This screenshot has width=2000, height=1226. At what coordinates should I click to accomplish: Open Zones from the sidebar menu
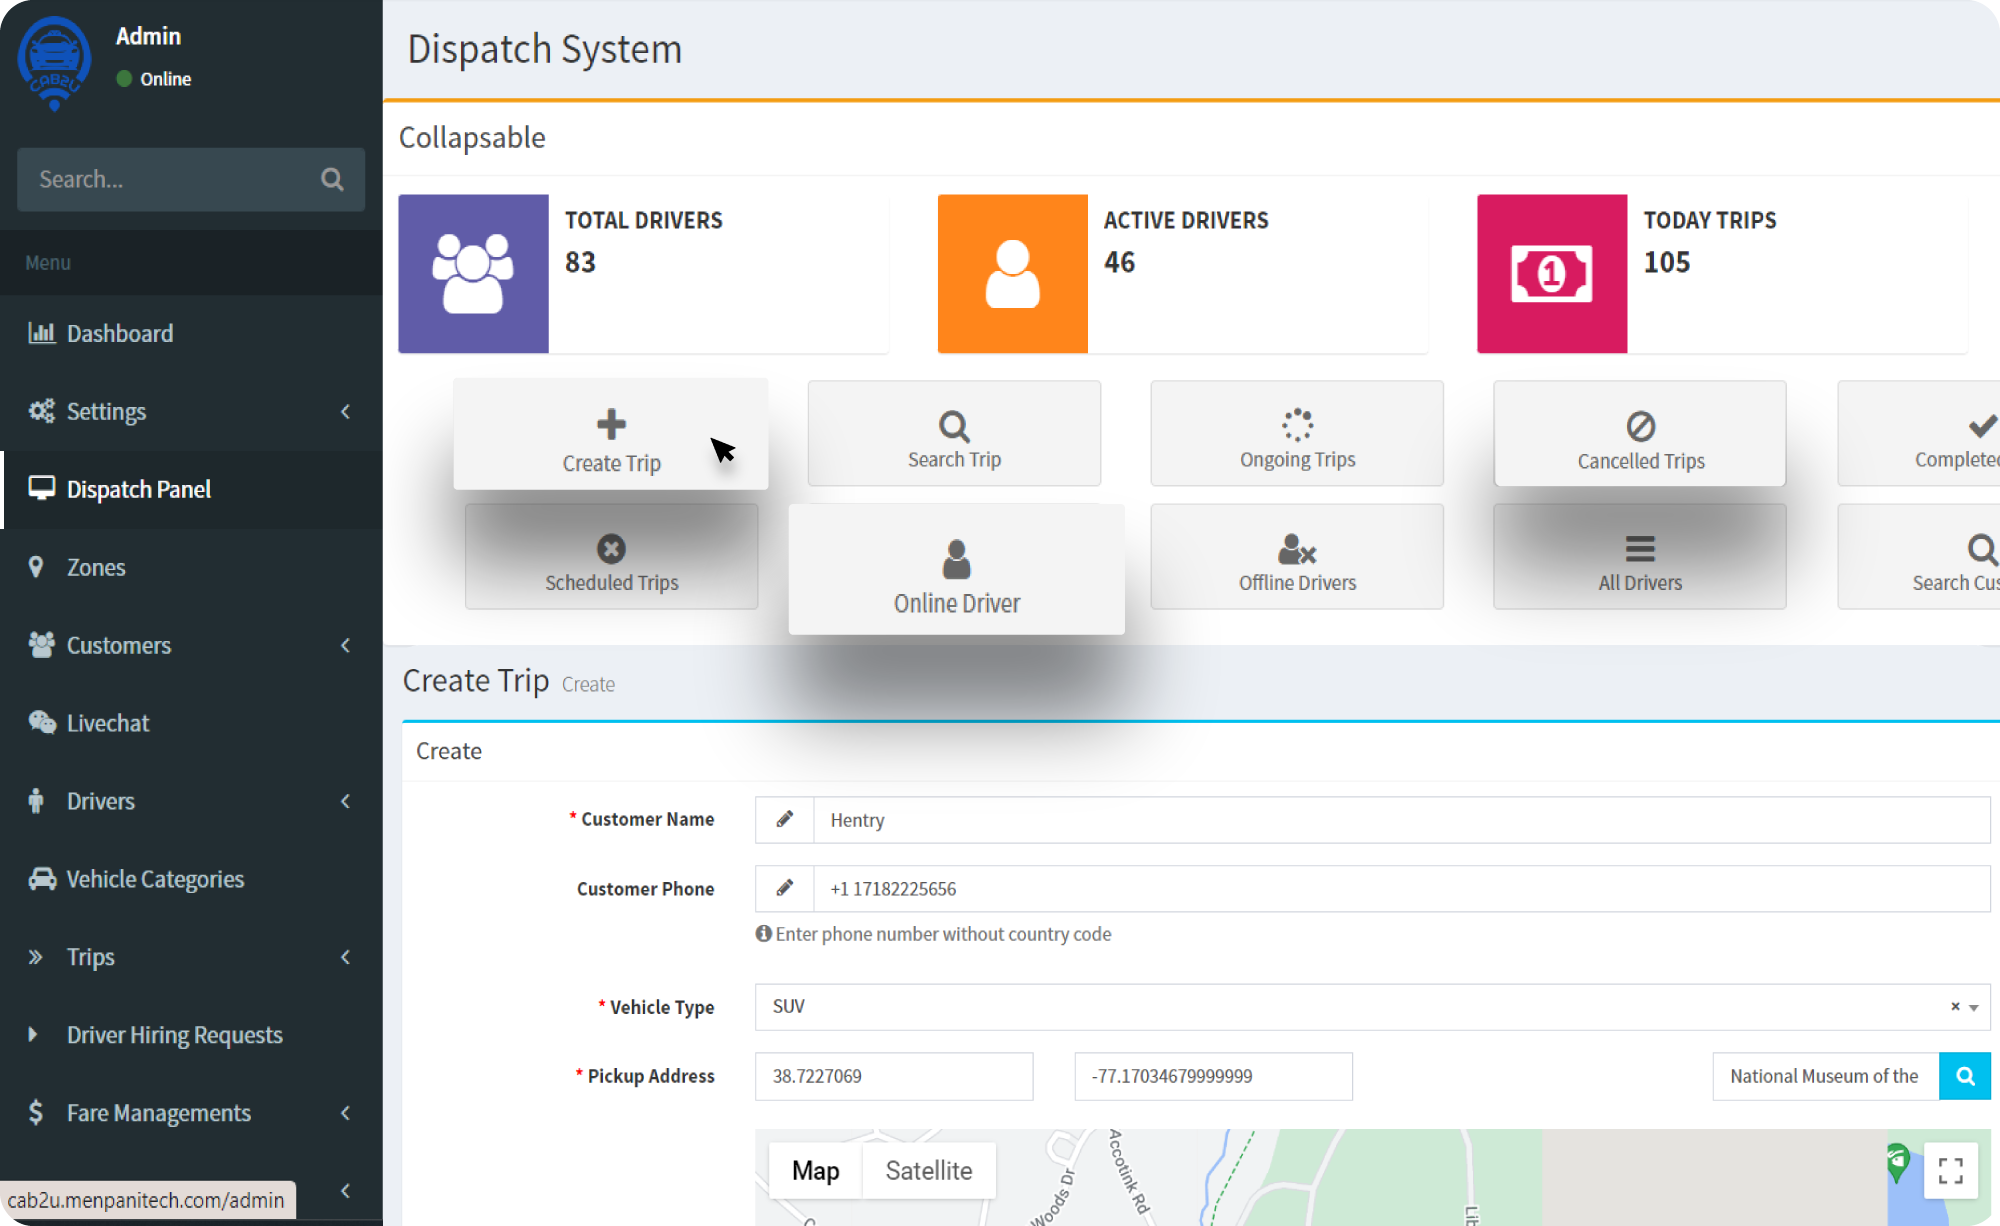pyautogui.click(x=96, y=568)
